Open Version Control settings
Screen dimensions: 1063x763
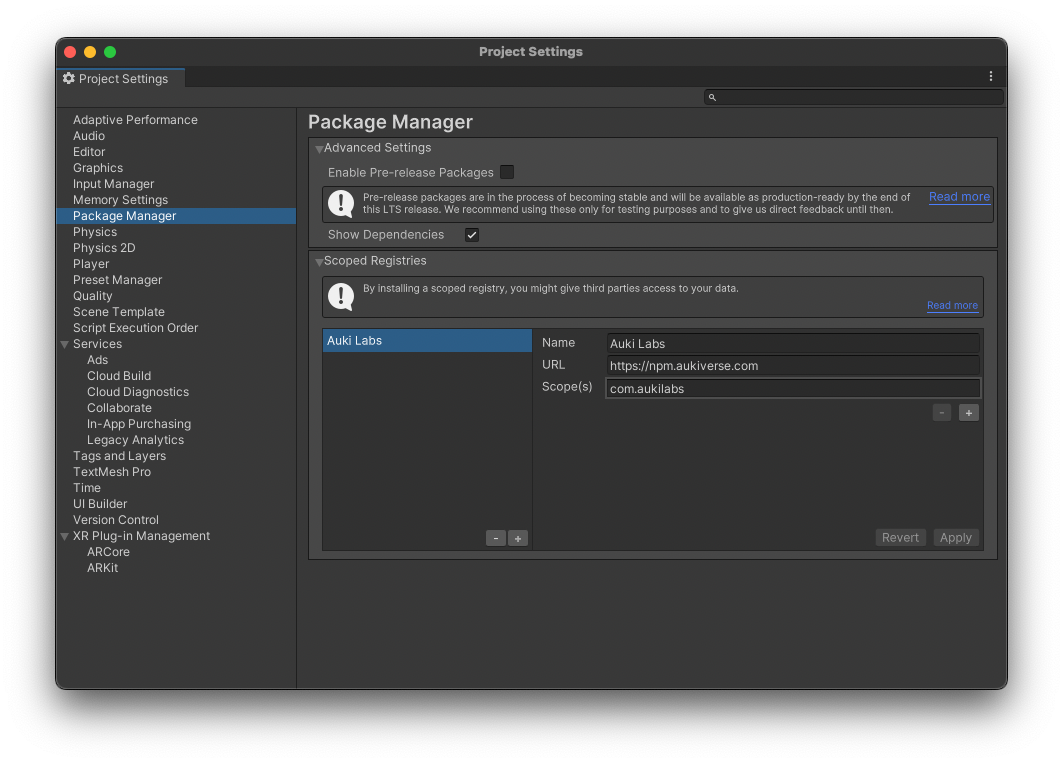[116, 520]
